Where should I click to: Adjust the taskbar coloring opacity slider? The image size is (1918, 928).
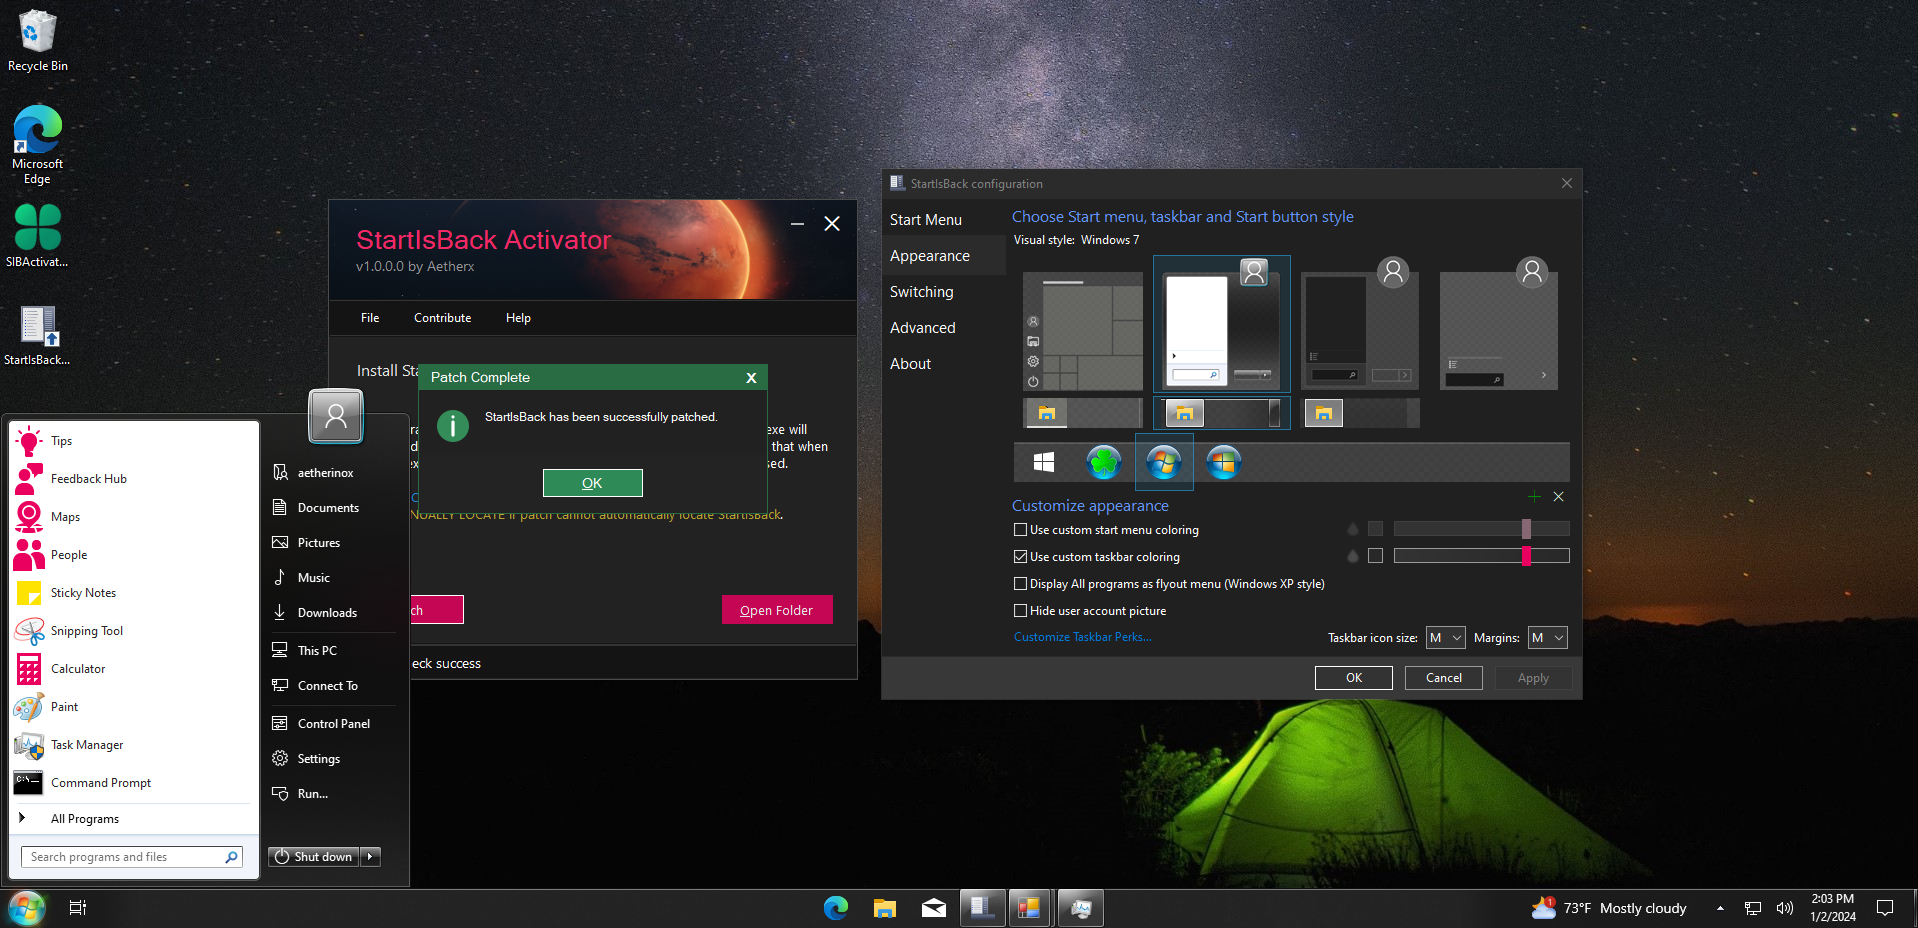1481,556
